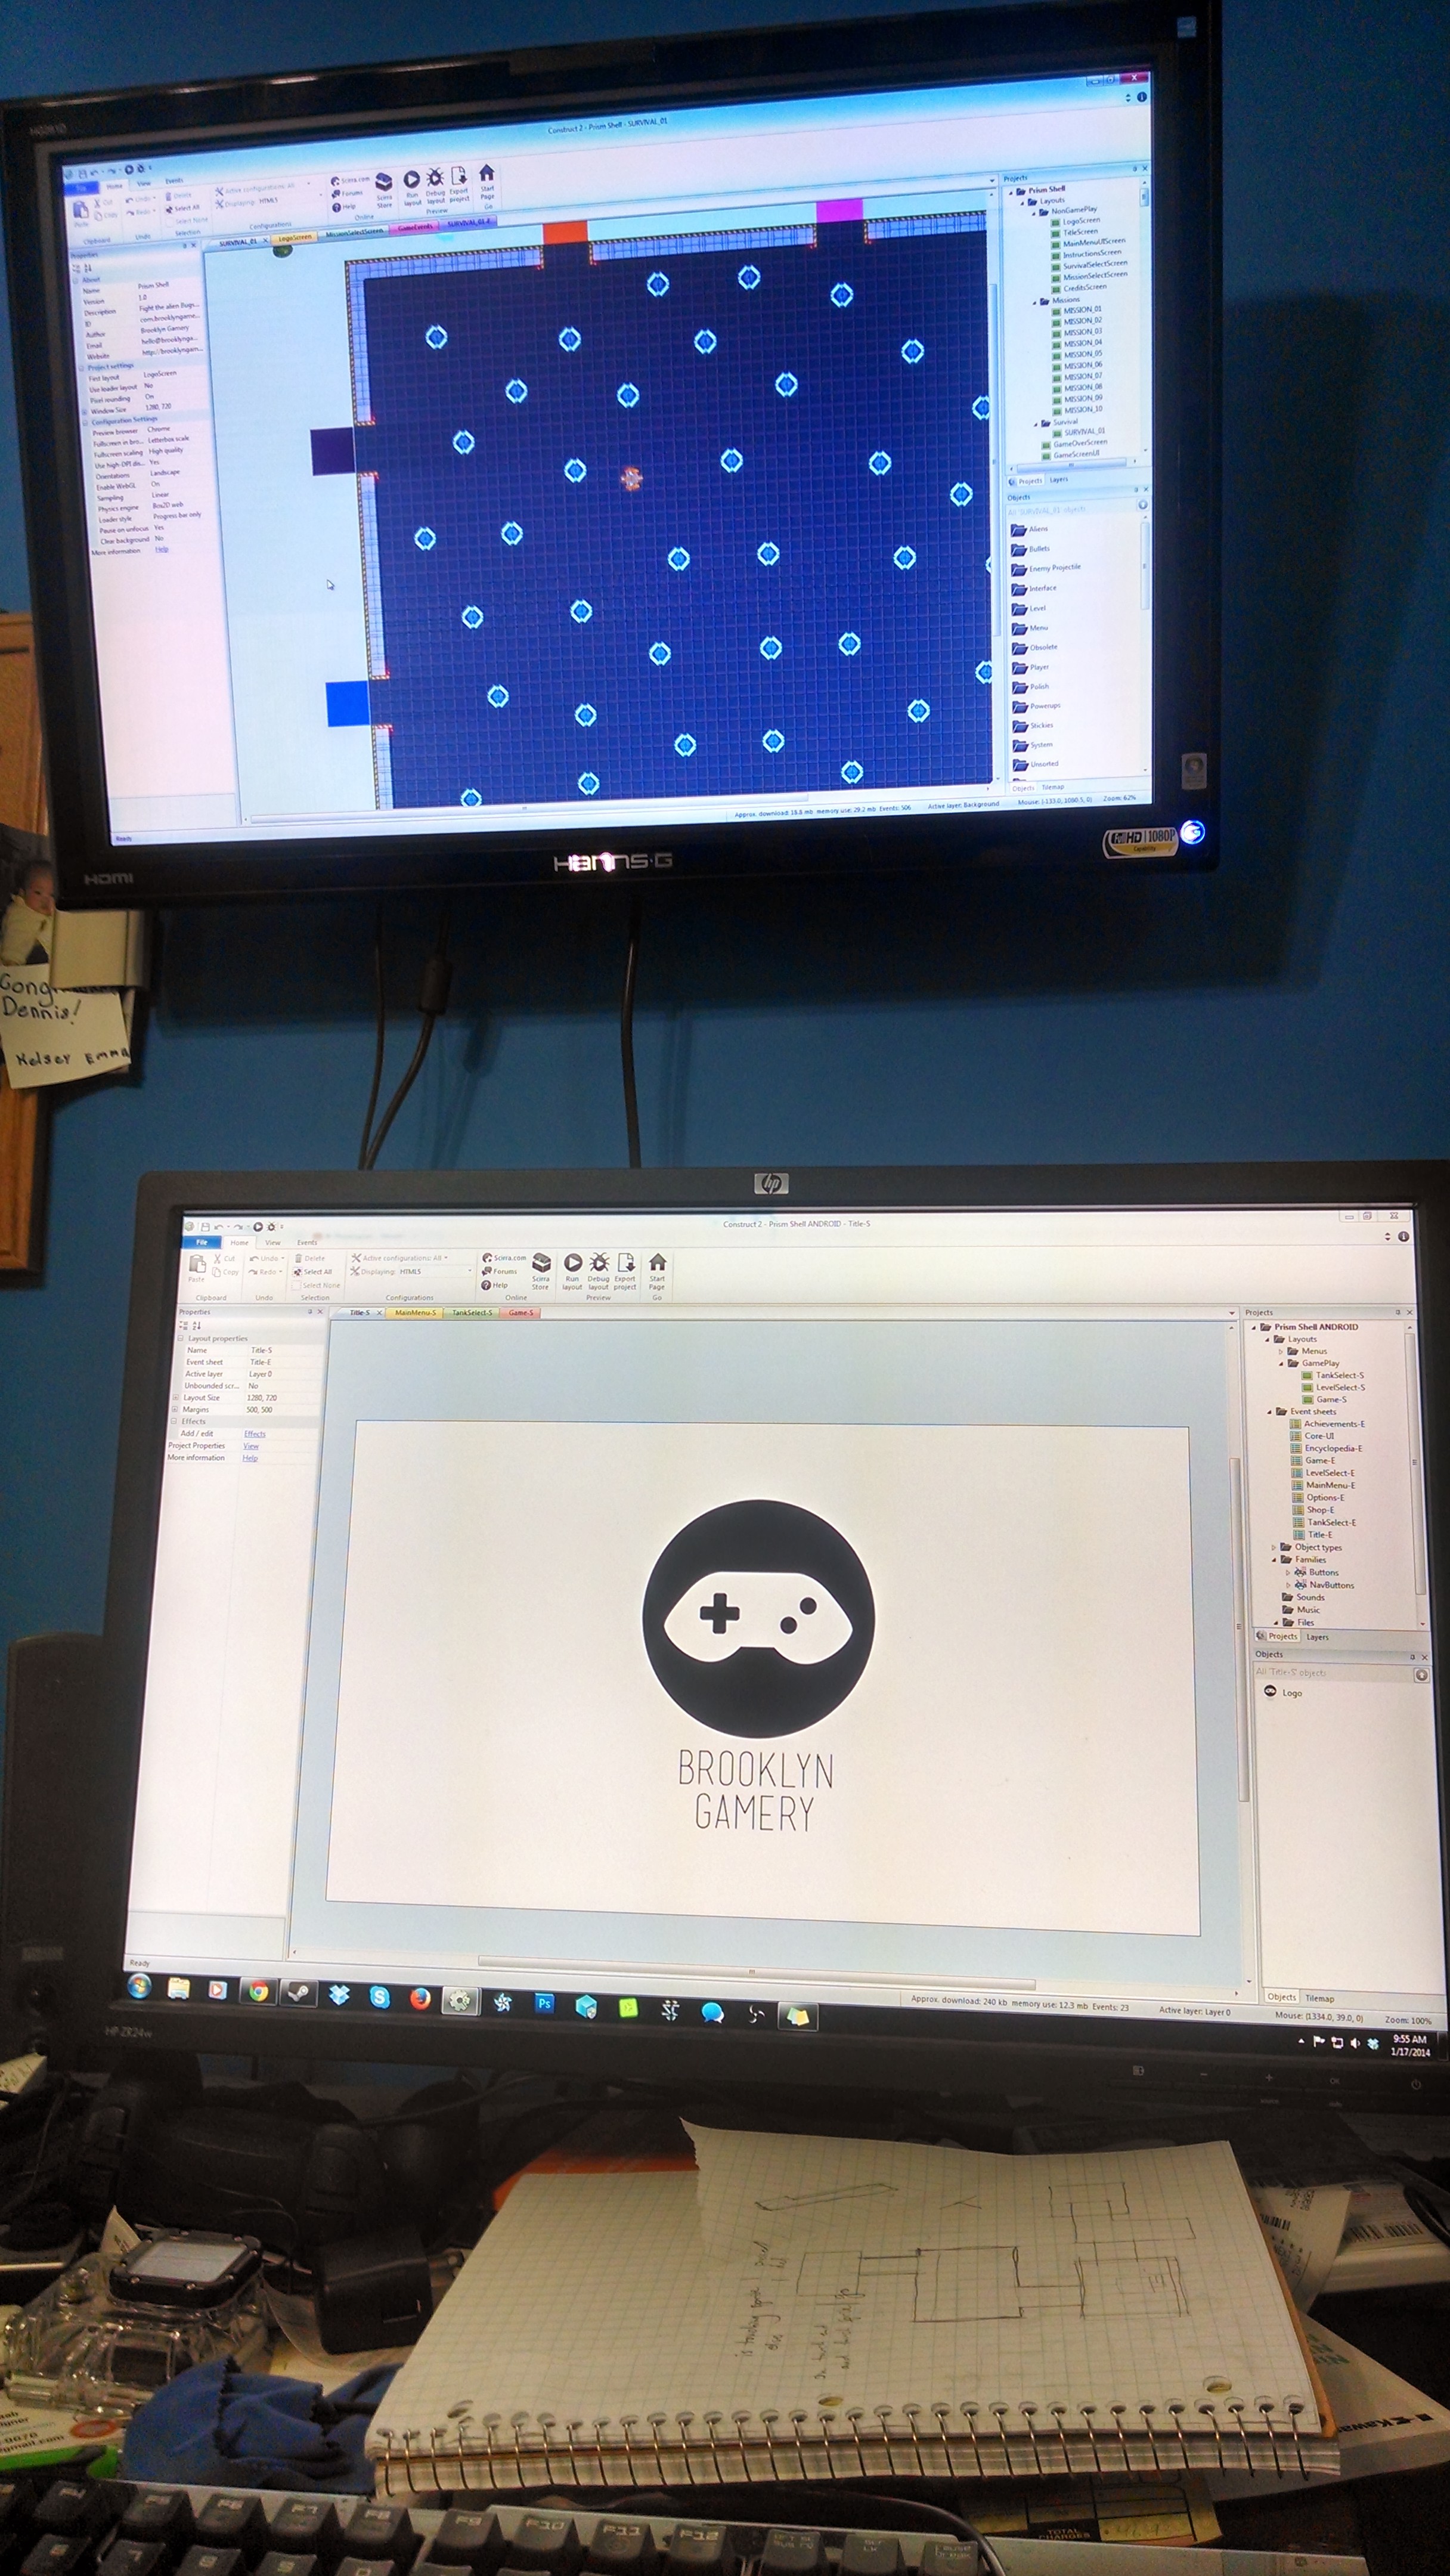Image resolution: width=1450 pixels, height=2576 pixels.
Task: Expand Buttons family in Prism Shell ANDROID tree
Action: pos(1288,1572)
